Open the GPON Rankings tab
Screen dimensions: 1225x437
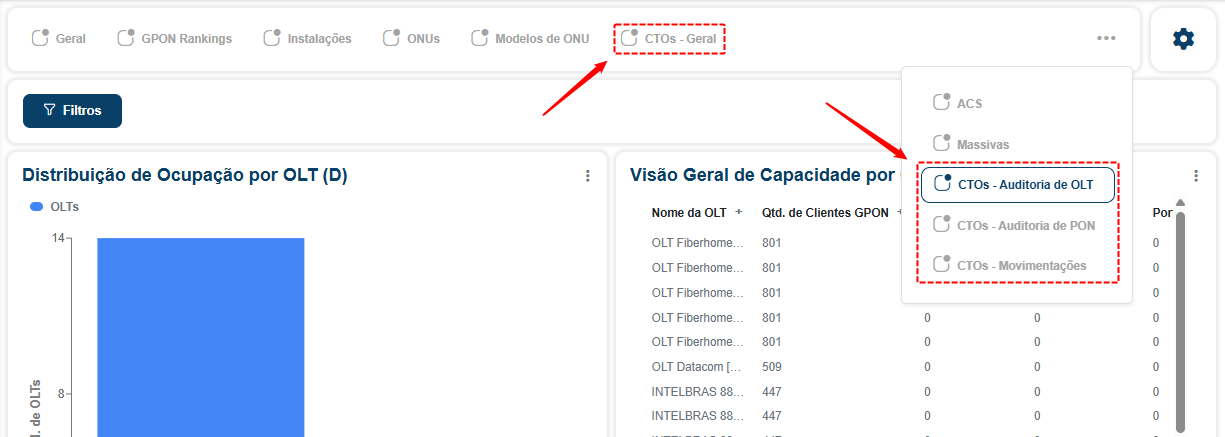pyautogui.click(x=175, y=39)
